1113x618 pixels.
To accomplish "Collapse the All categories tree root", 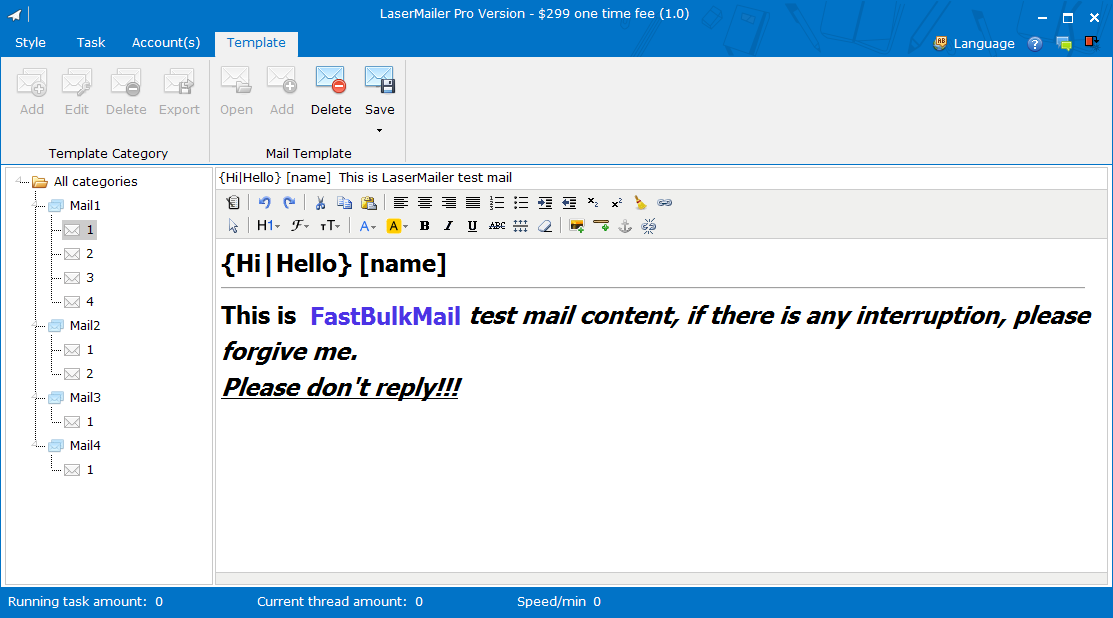I will [x=20, y=182].
